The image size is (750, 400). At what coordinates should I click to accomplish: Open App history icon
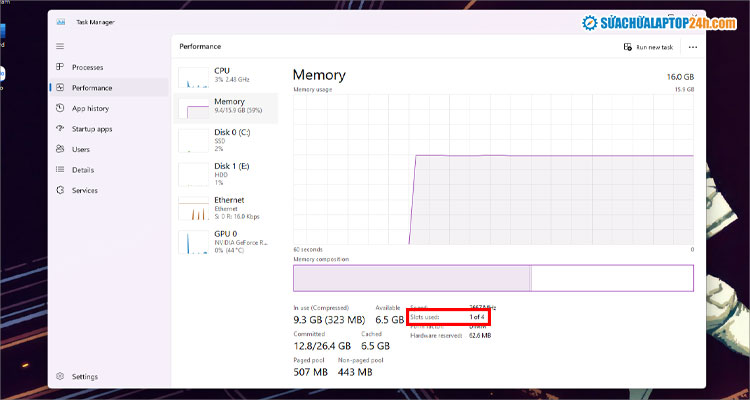coord(61,108)
